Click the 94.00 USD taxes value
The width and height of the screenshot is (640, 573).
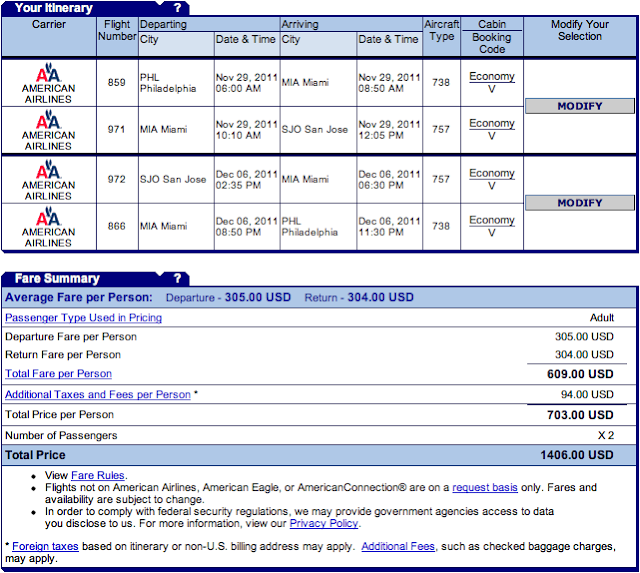pos(587,394)
